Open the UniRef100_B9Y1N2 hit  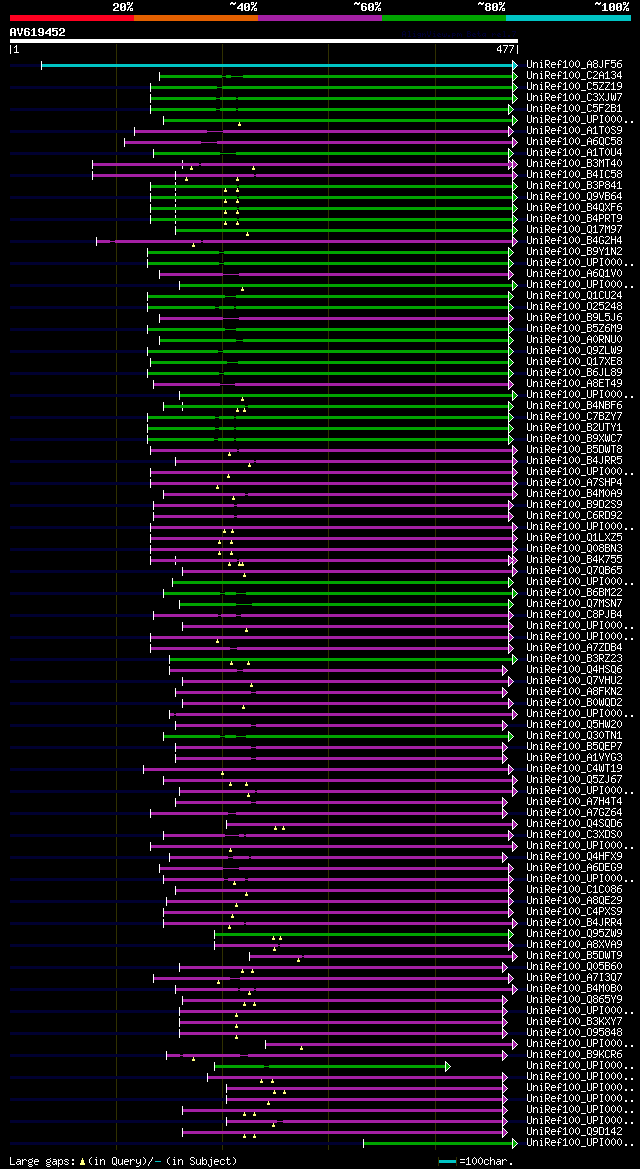[x=574, y=252]
